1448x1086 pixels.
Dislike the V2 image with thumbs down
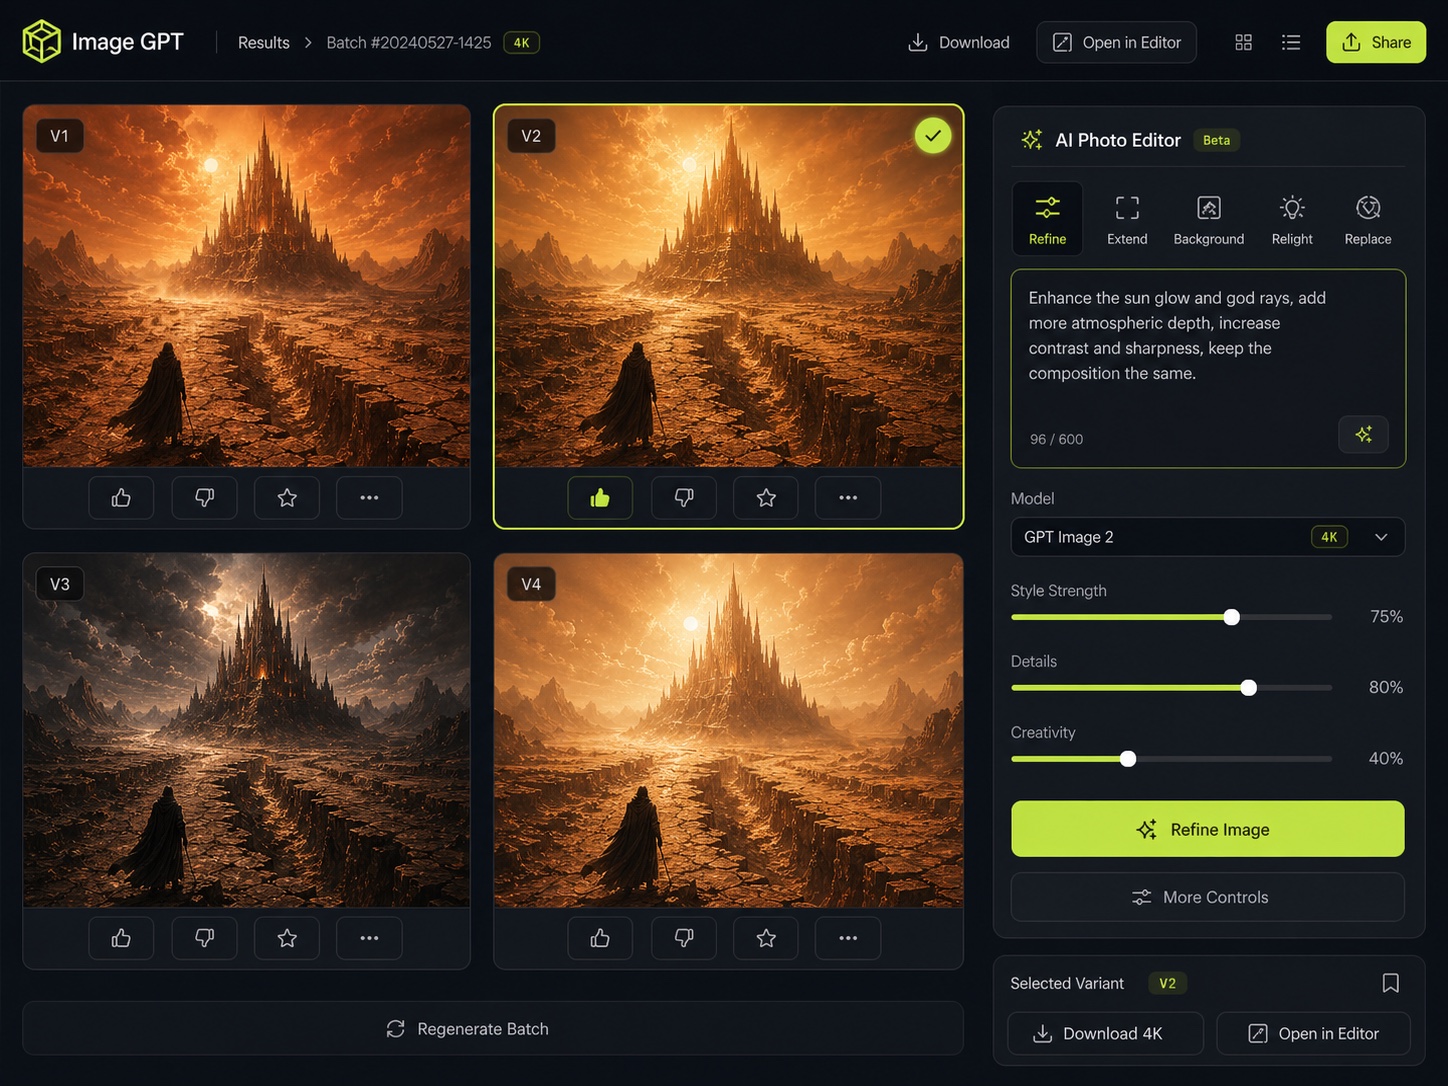(684, 498)
